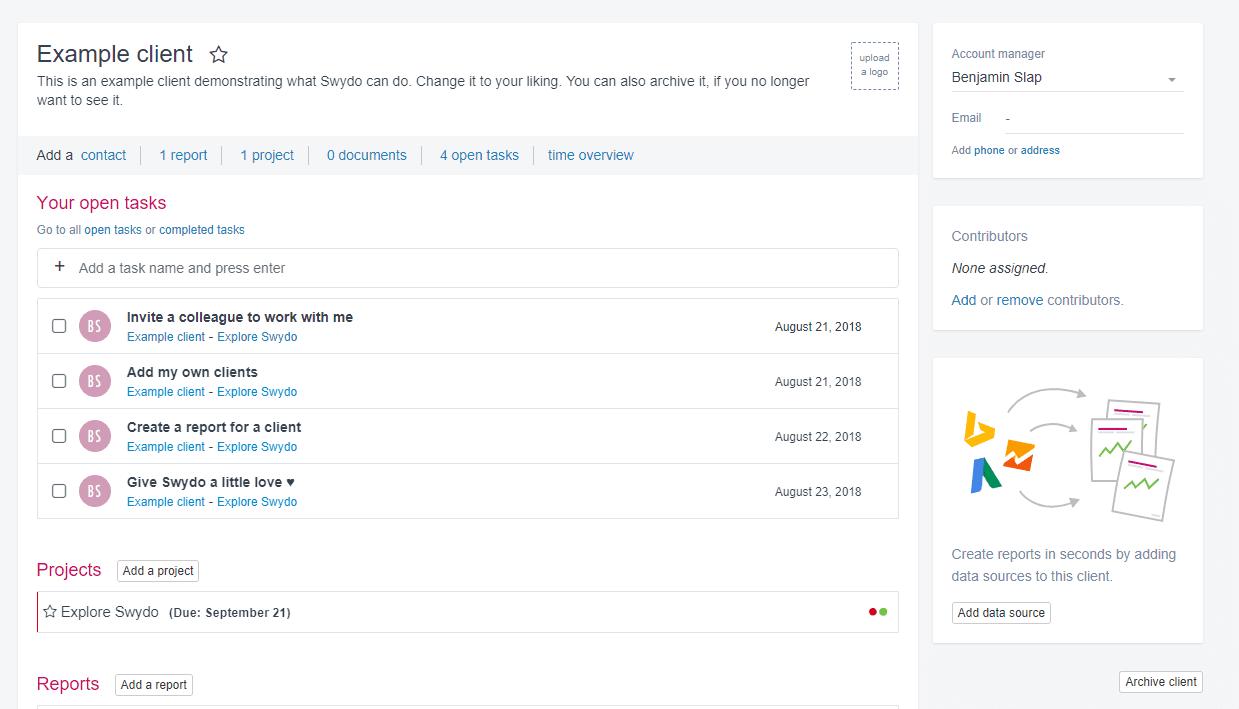Open the 0 documents tab
Viewport: 1239px width, 709px height.
(367, 155)
